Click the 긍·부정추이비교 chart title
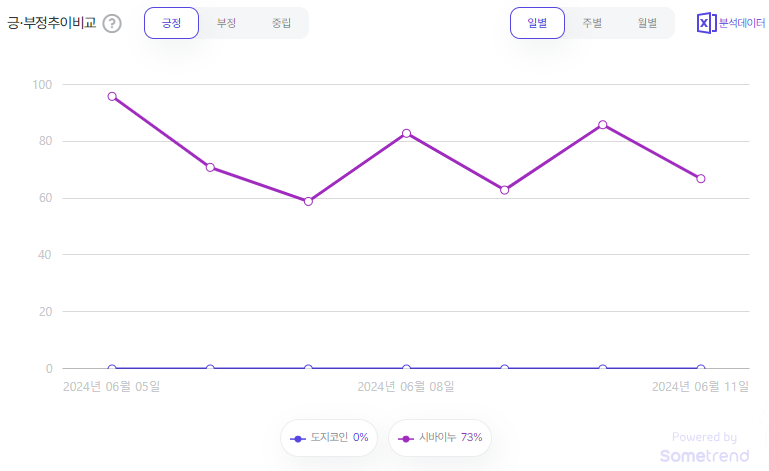The height and width of the screenshot is (471, 769). [51, 23]
